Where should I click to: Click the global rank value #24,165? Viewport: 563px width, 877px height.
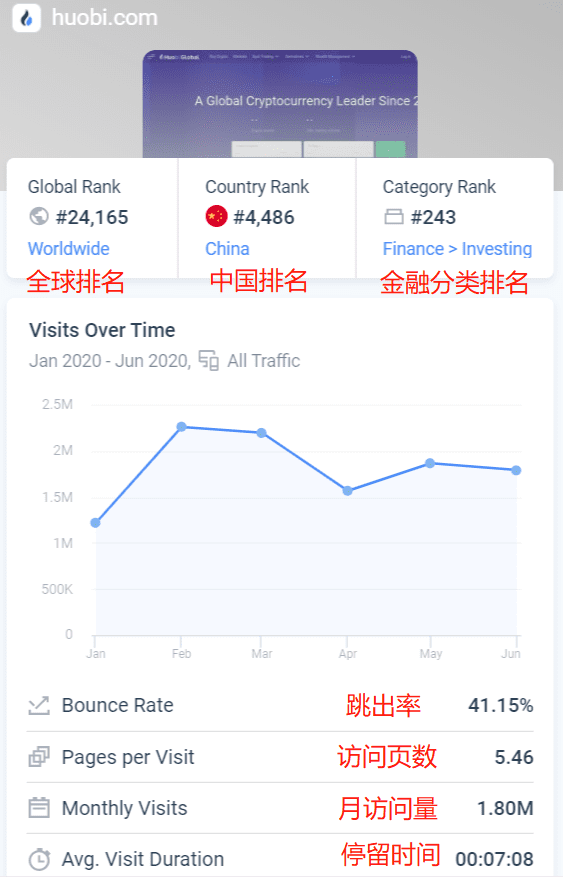pos(92,217)
